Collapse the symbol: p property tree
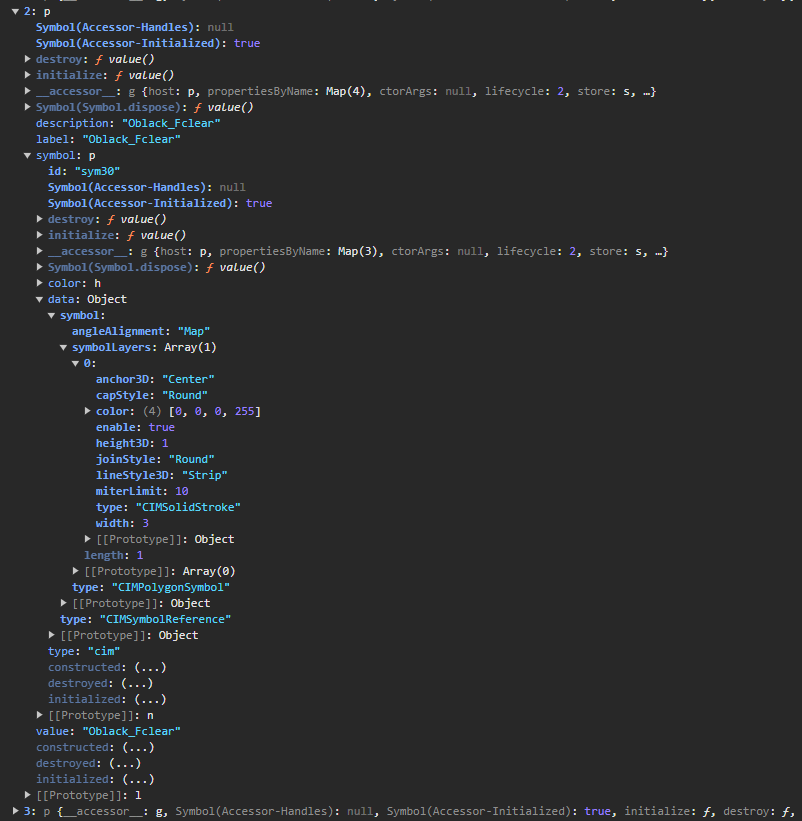The height and width of the screenshot is (821, 802). (28, 155)
